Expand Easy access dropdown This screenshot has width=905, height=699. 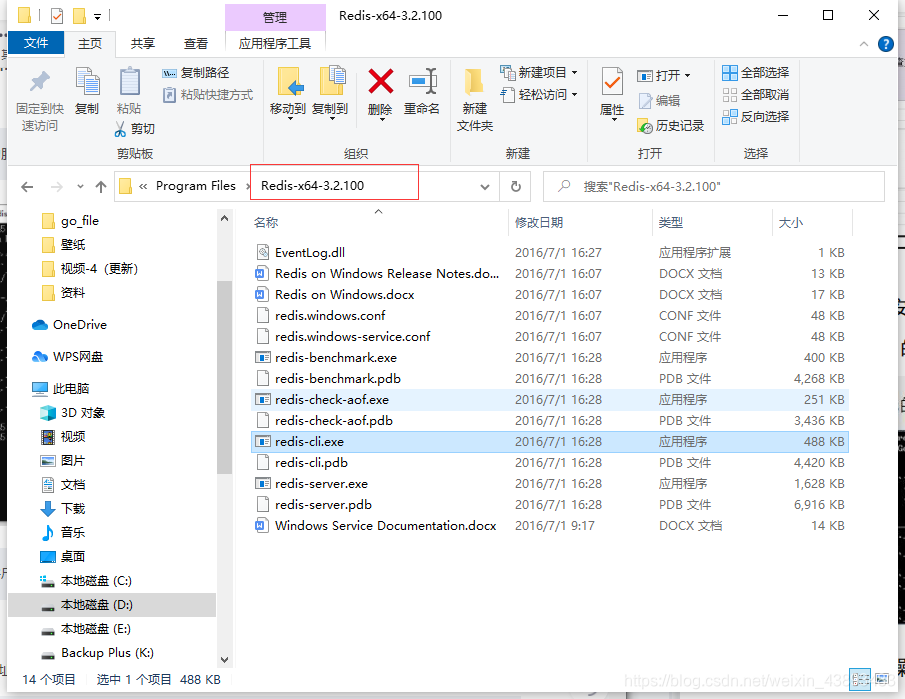(x=539, y=95)
